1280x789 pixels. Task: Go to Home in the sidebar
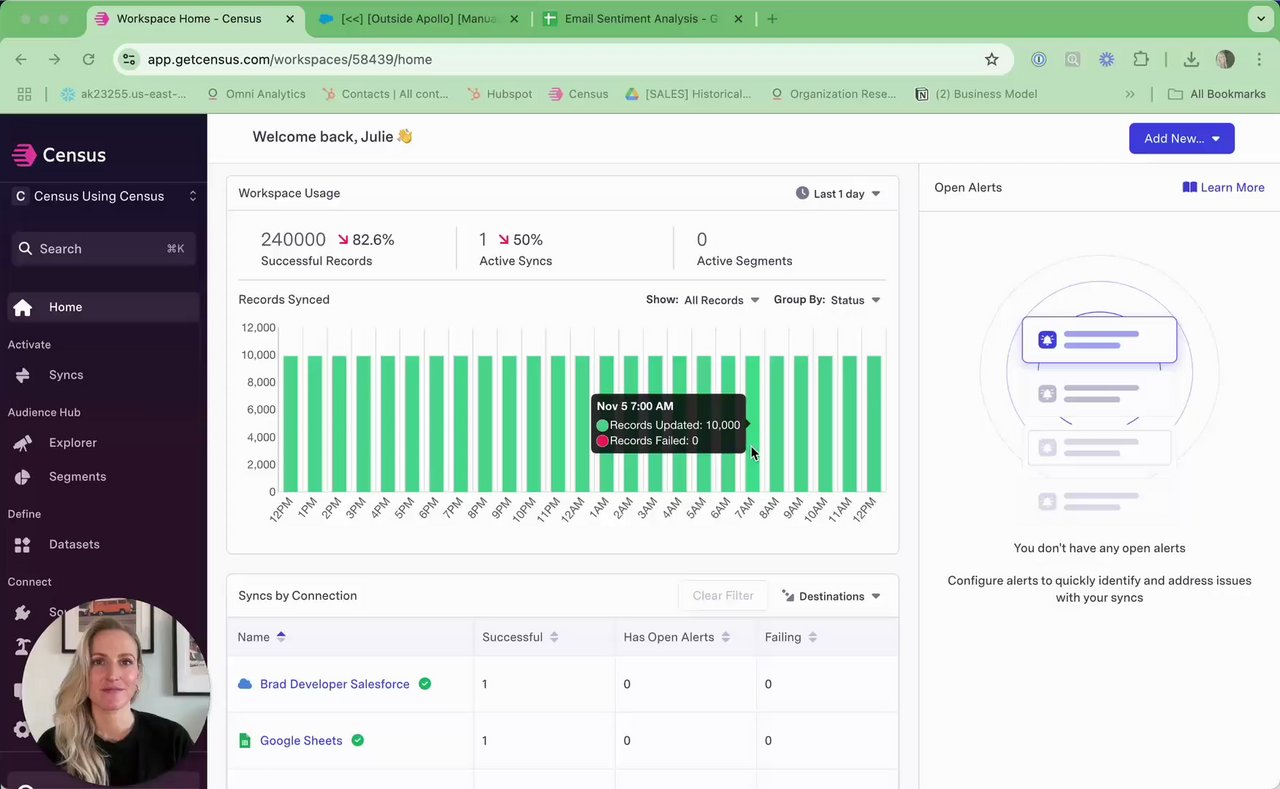104,307
